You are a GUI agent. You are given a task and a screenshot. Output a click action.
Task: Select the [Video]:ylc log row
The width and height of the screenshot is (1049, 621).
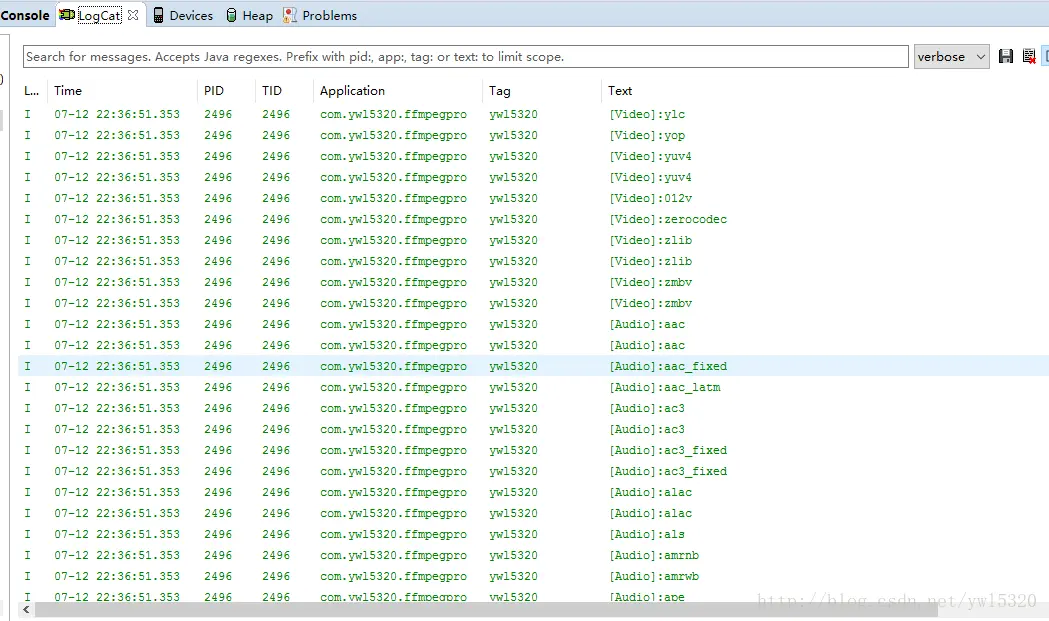click(x=533, y=114)
